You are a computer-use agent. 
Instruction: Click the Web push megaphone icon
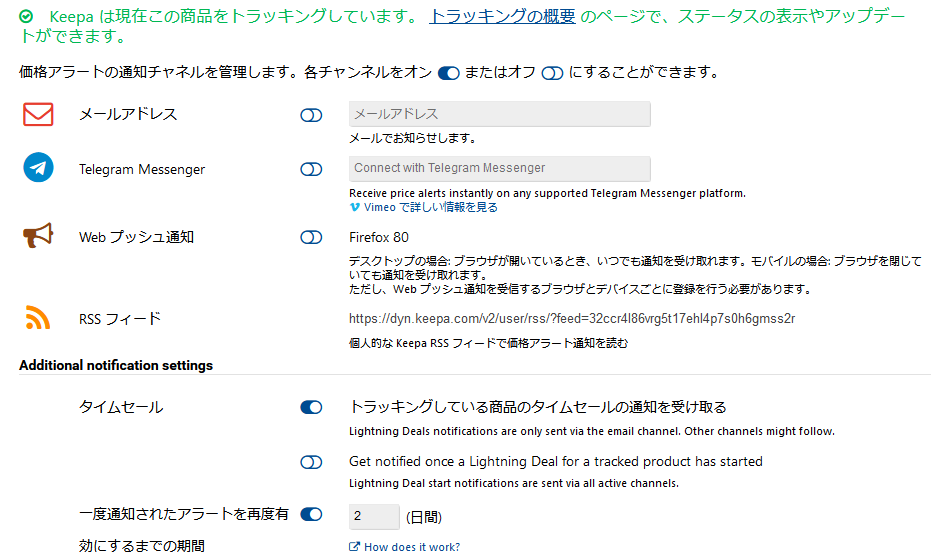coord(37,236)
